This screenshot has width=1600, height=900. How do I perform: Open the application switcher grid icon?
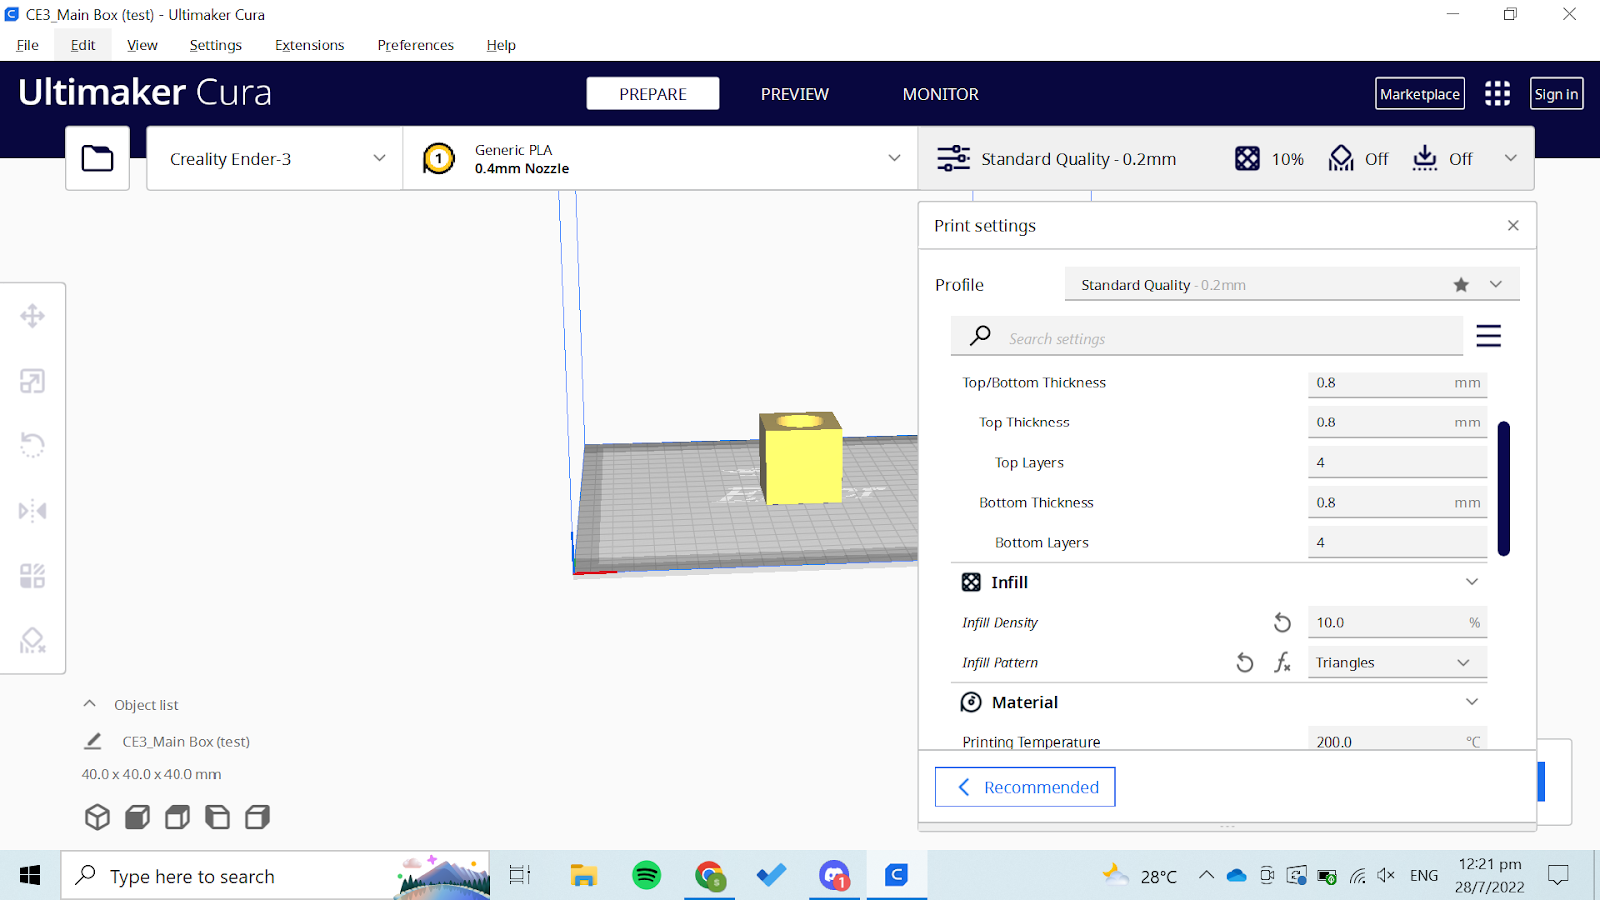[x=1497, y=94]
